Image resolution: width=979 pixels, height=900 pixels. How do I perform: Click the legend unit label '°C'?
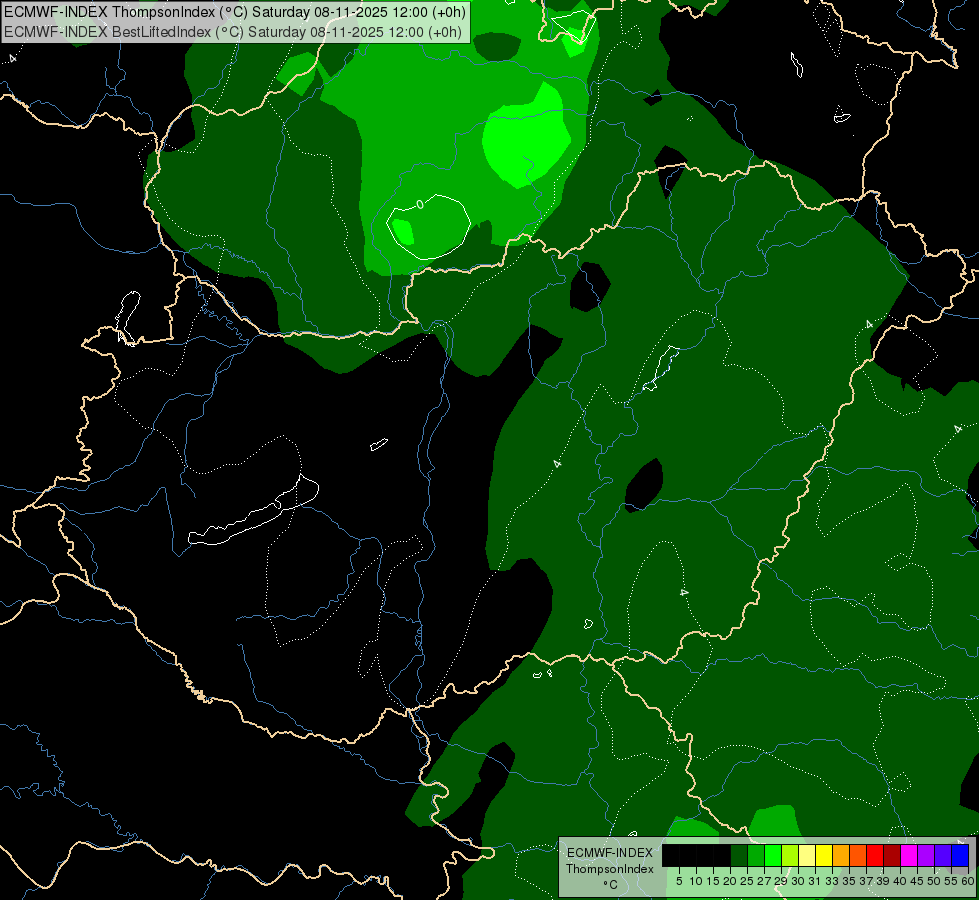[610, 884]
